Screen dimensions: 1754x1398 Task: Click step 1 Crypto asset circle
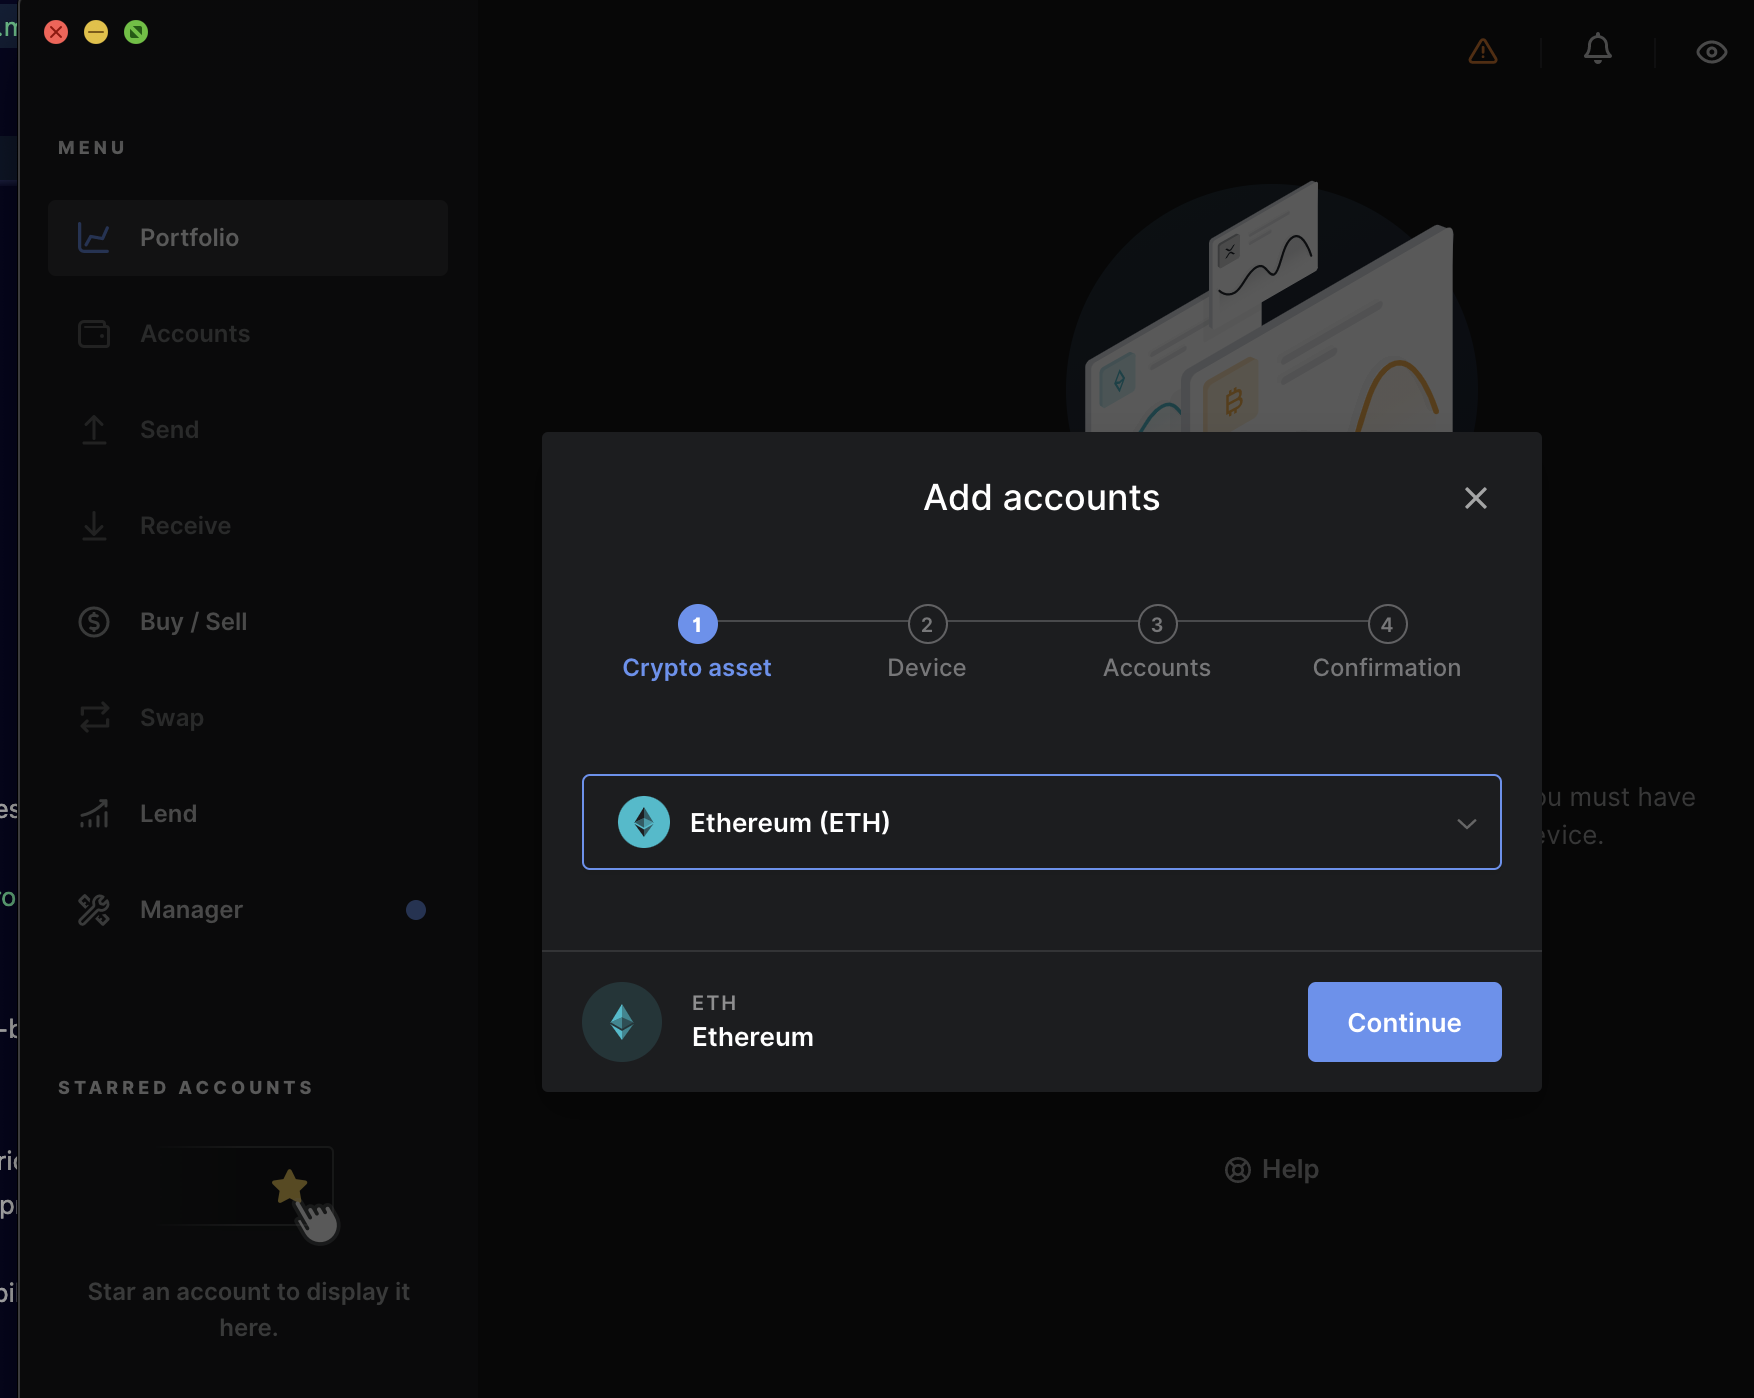[x=697, y=625]
